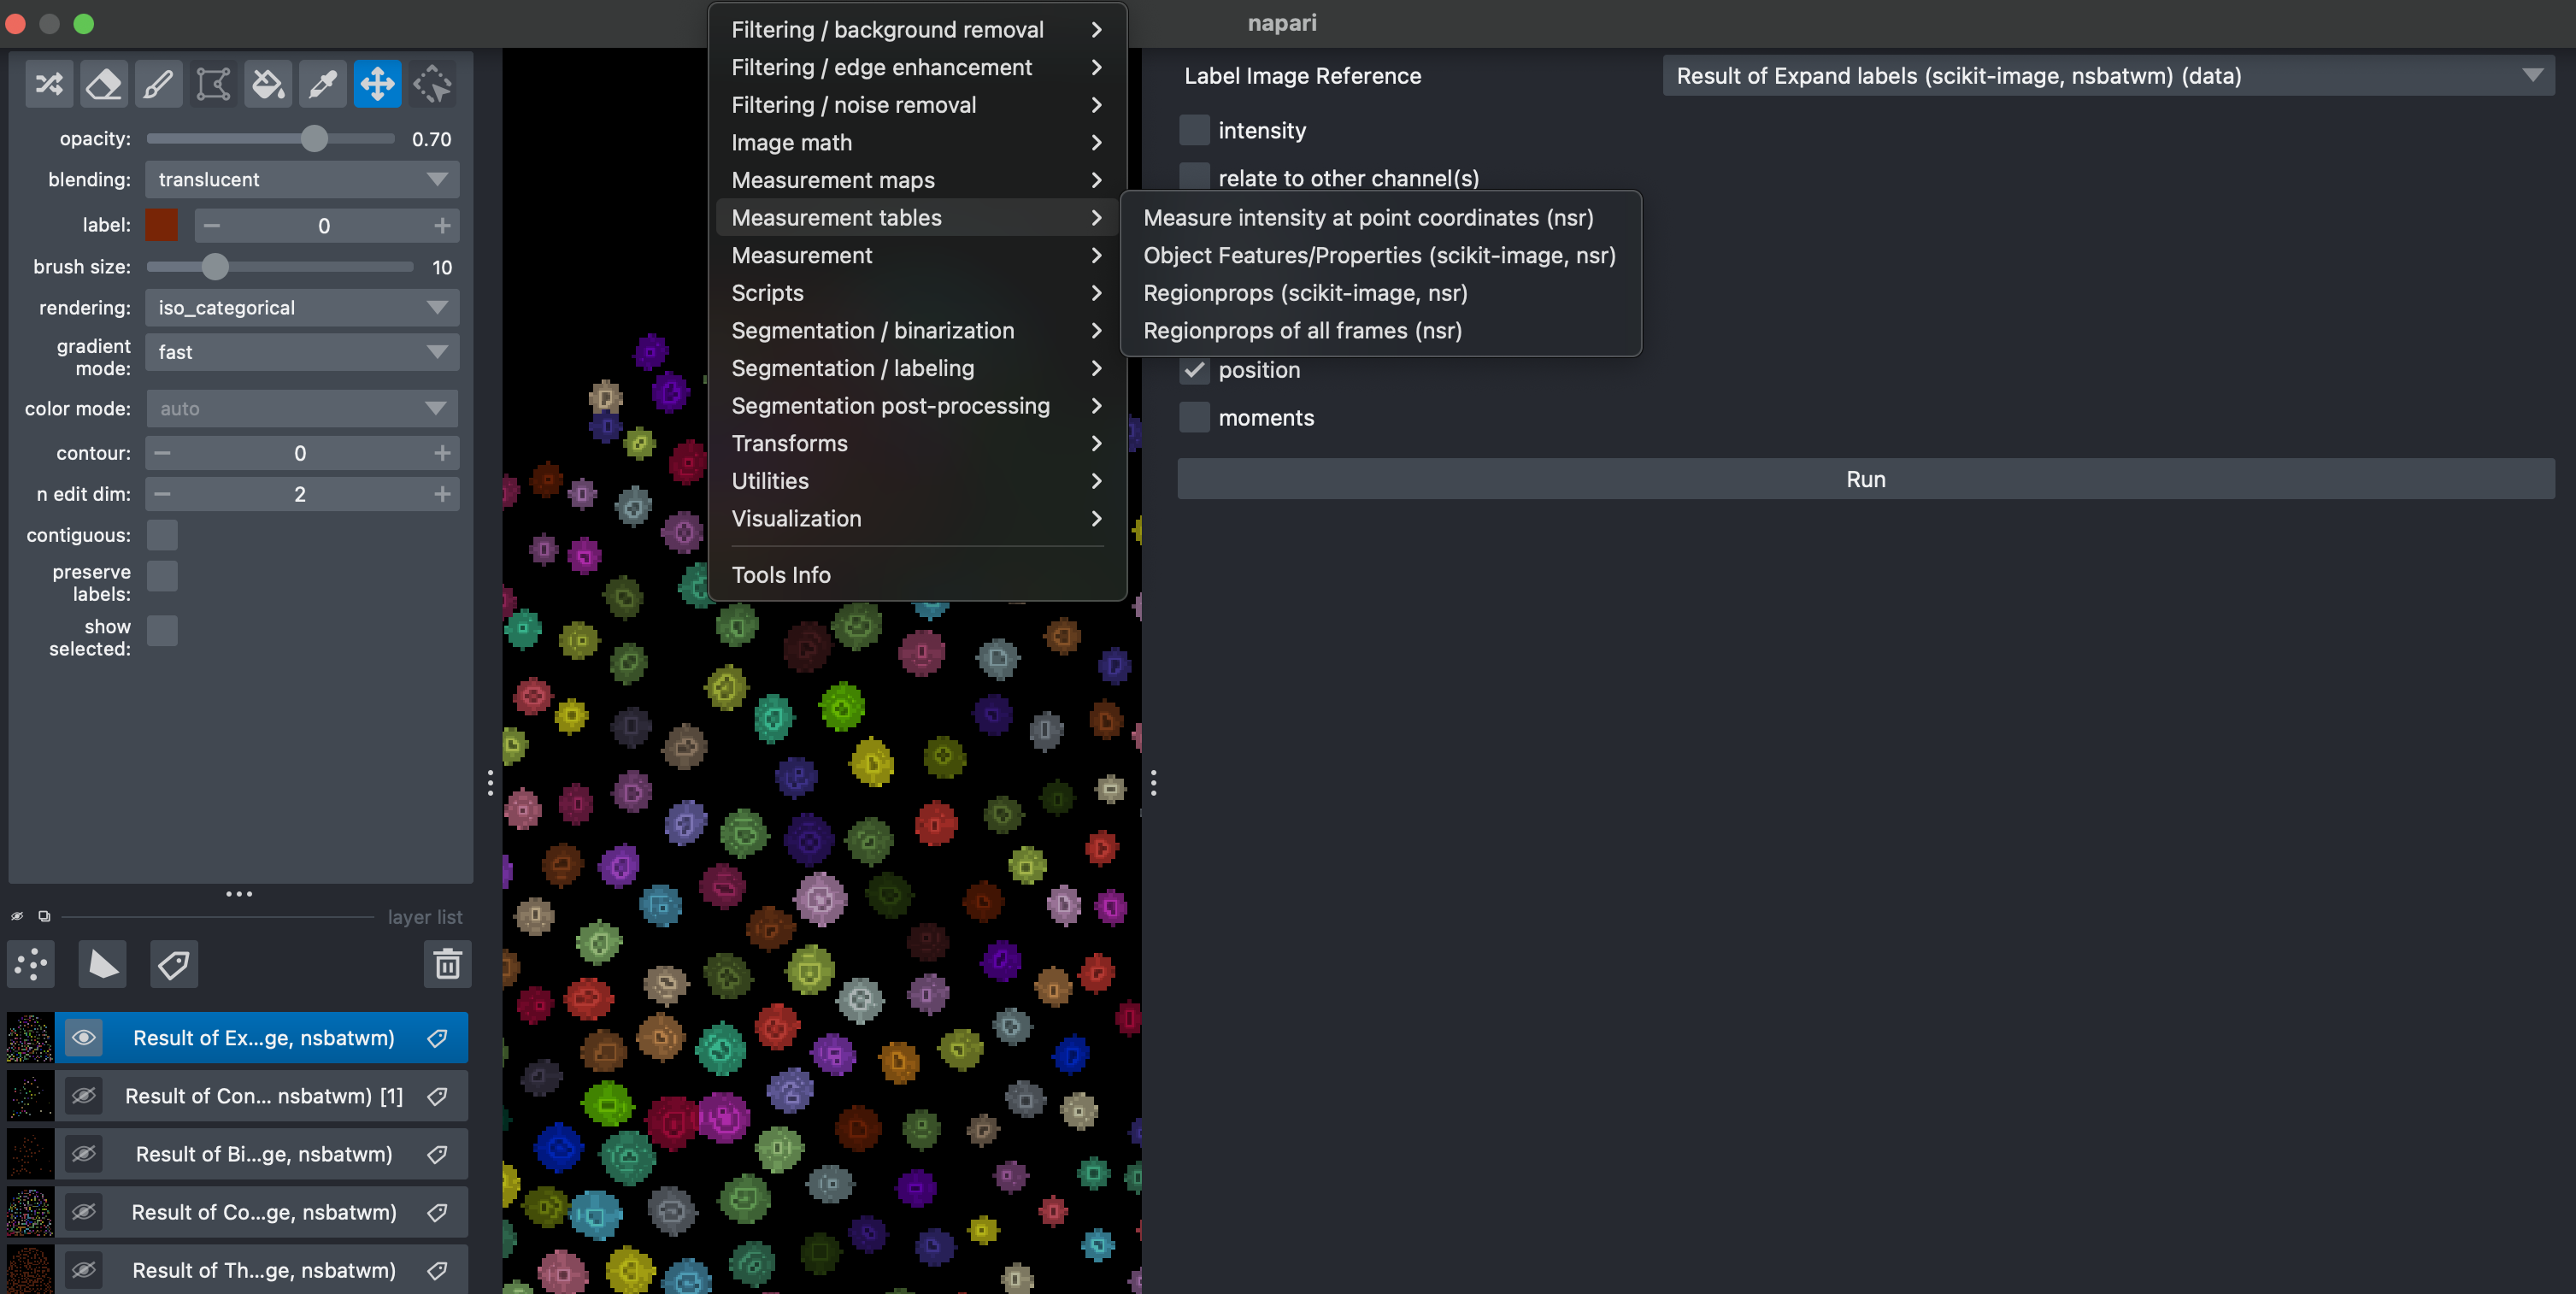Delete selected layer with trash icon
Screen dimensions: 2576x1294
pyautogui.click(x=447, y=964)
